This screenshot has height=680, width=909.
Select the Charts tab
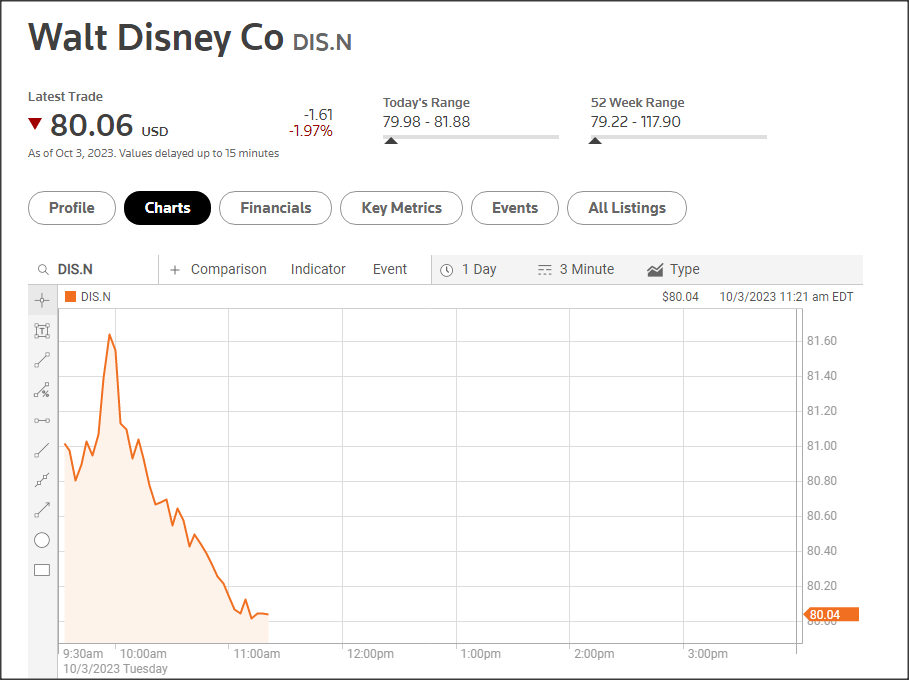tap(168, 208)
